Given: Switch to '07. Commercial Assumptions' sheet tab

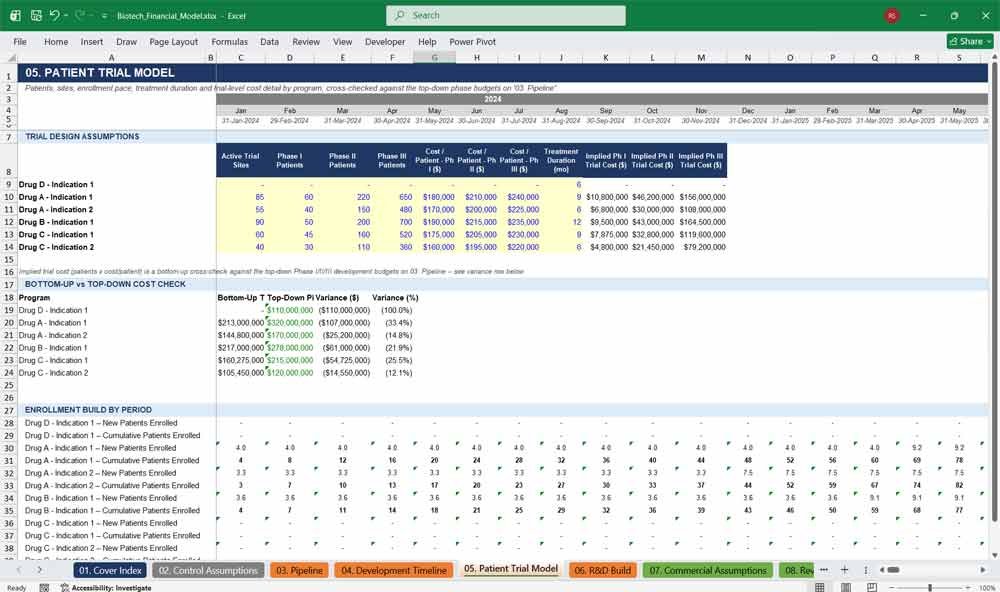Looking at the screenshot, I should [x=708, y=570].
